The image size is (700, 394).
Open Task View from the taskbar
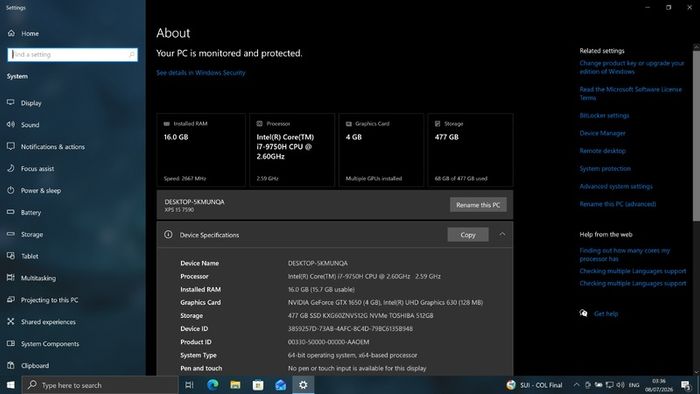[x=189, y=385]
